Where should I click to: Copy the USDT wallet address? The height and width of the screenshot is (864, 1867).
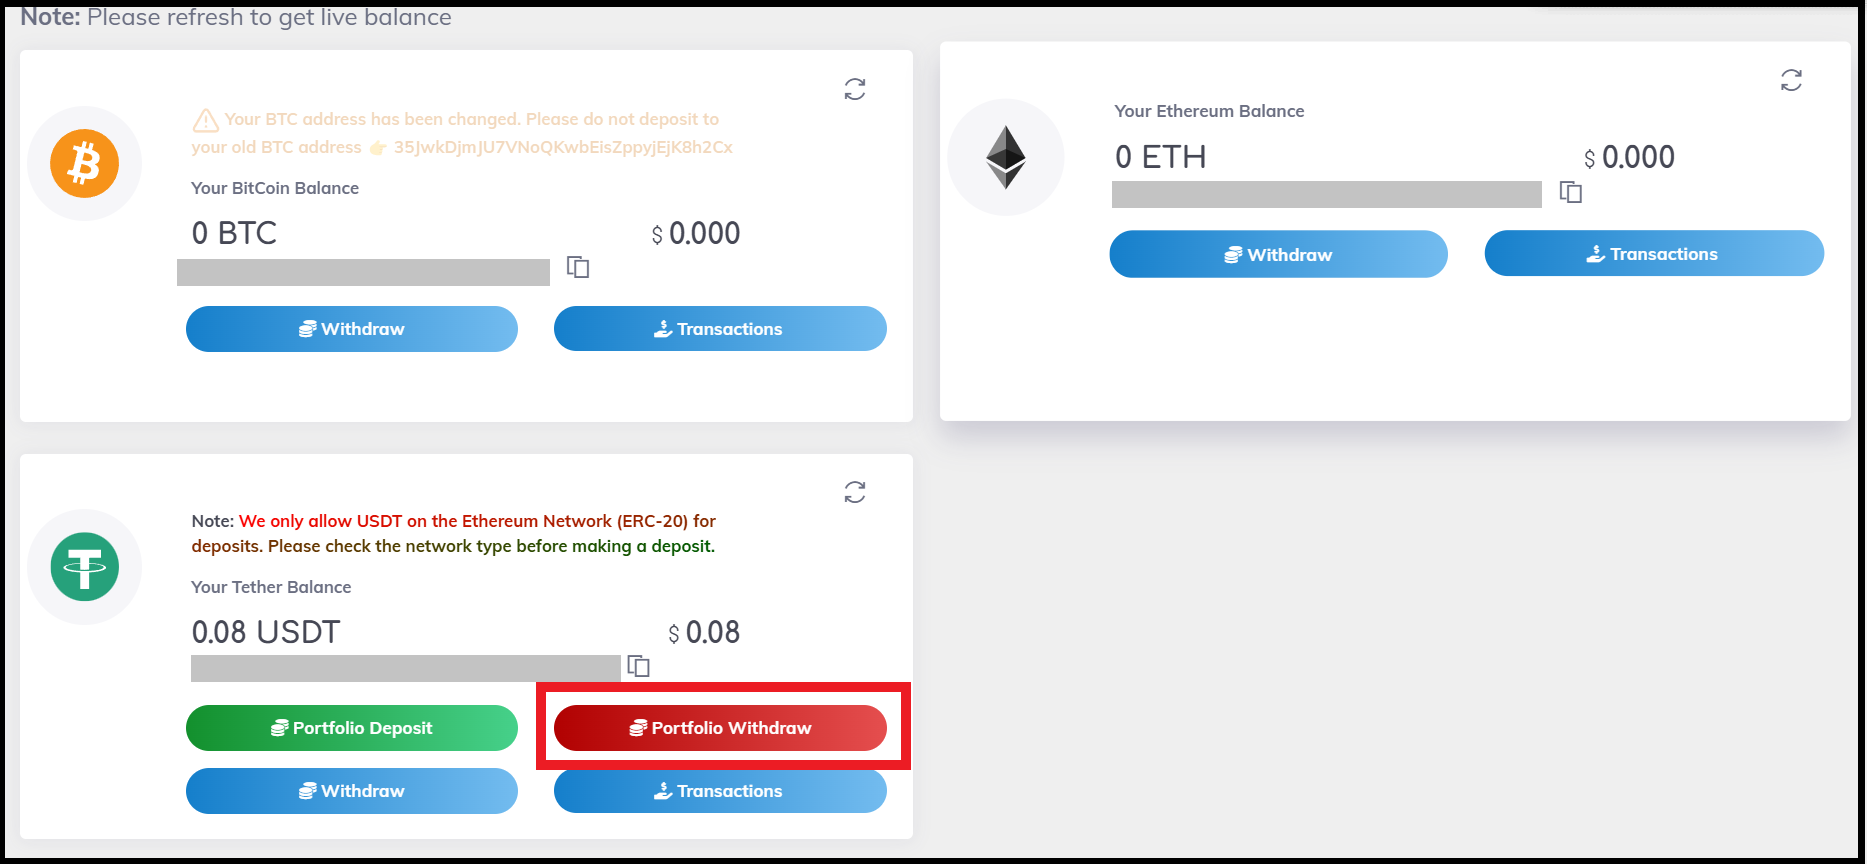tap(638, 666)
